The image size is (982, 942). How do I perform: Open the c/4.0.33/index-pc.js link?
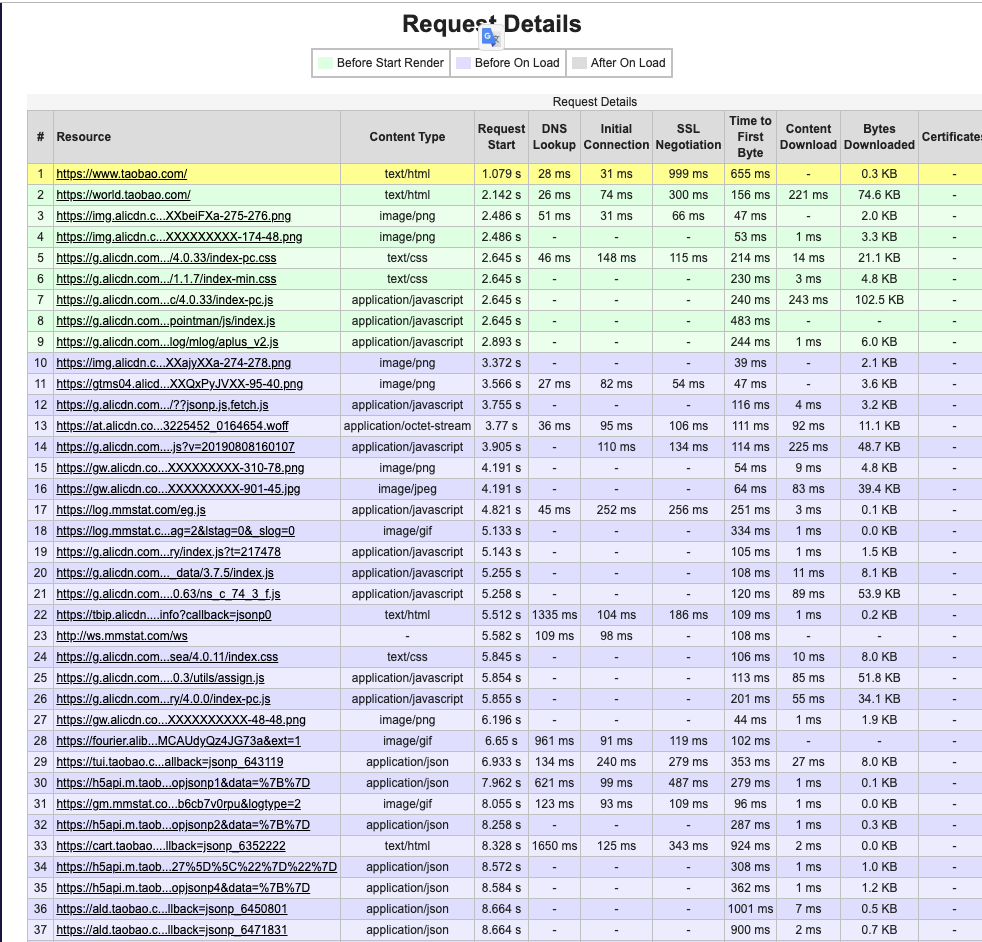point(165,300)
